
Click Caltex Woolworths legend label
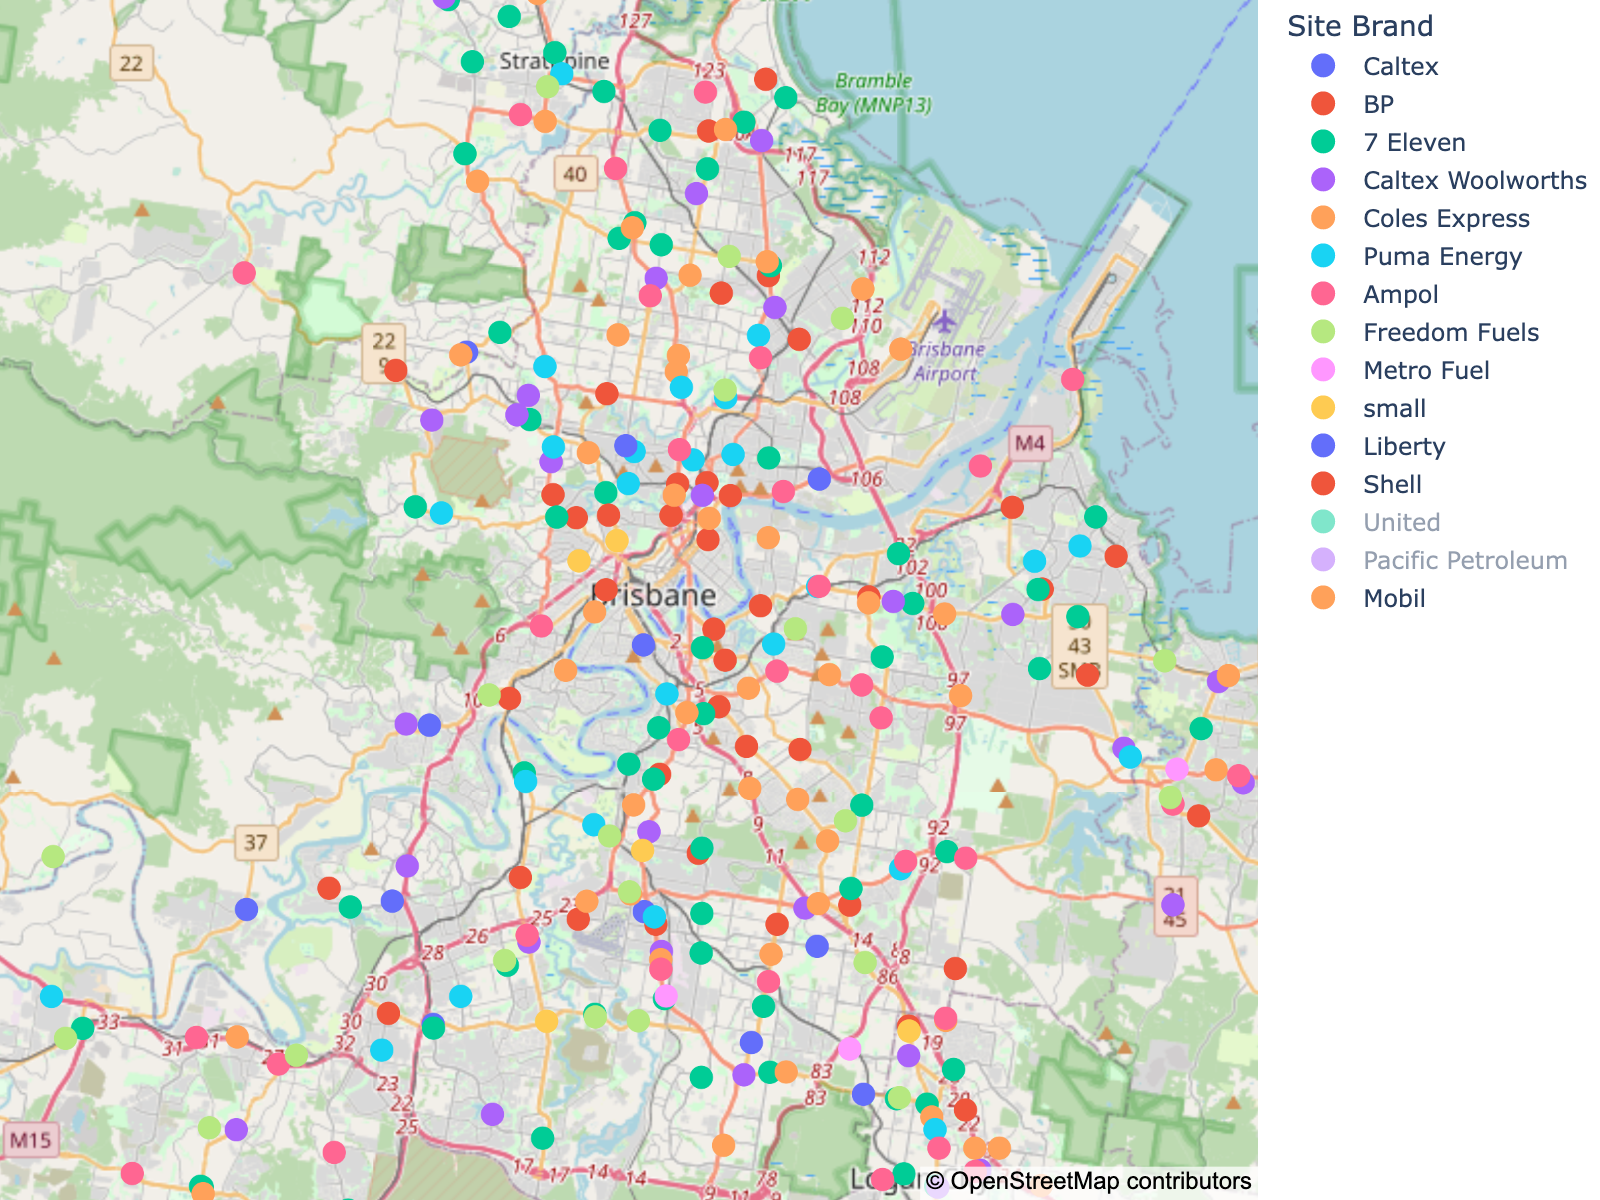[x=1474, y=181]
